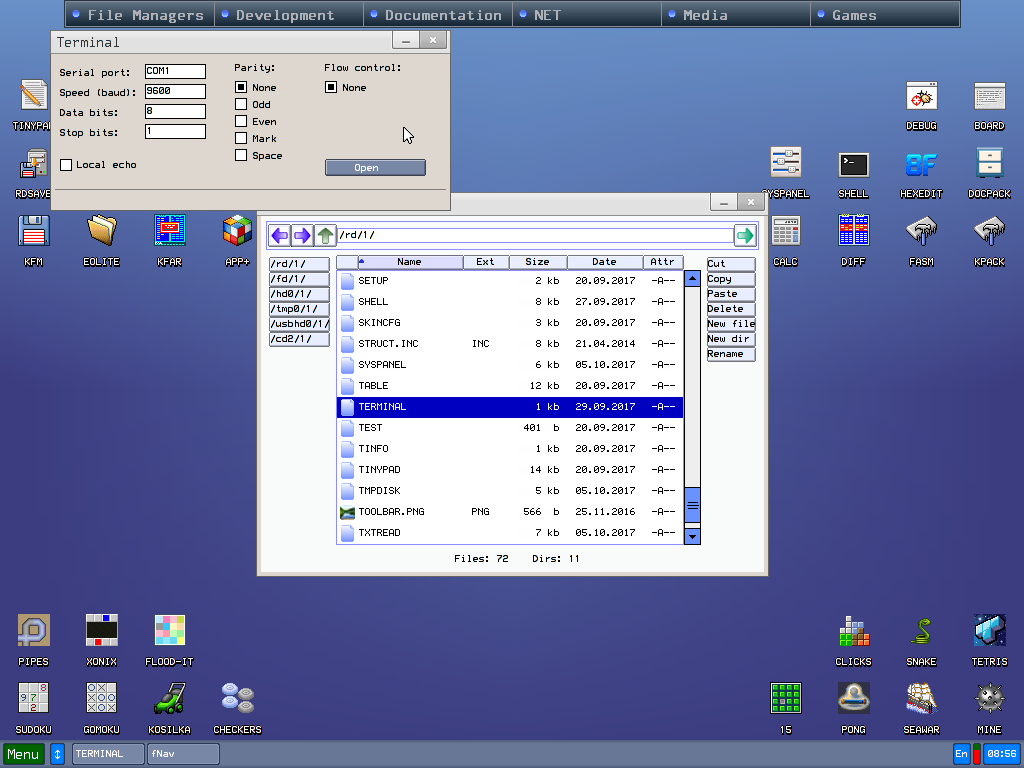Open the Games panel menu
Viewport: 1024px width, 768px height.
pyautogui.click(x=854, y=15)
